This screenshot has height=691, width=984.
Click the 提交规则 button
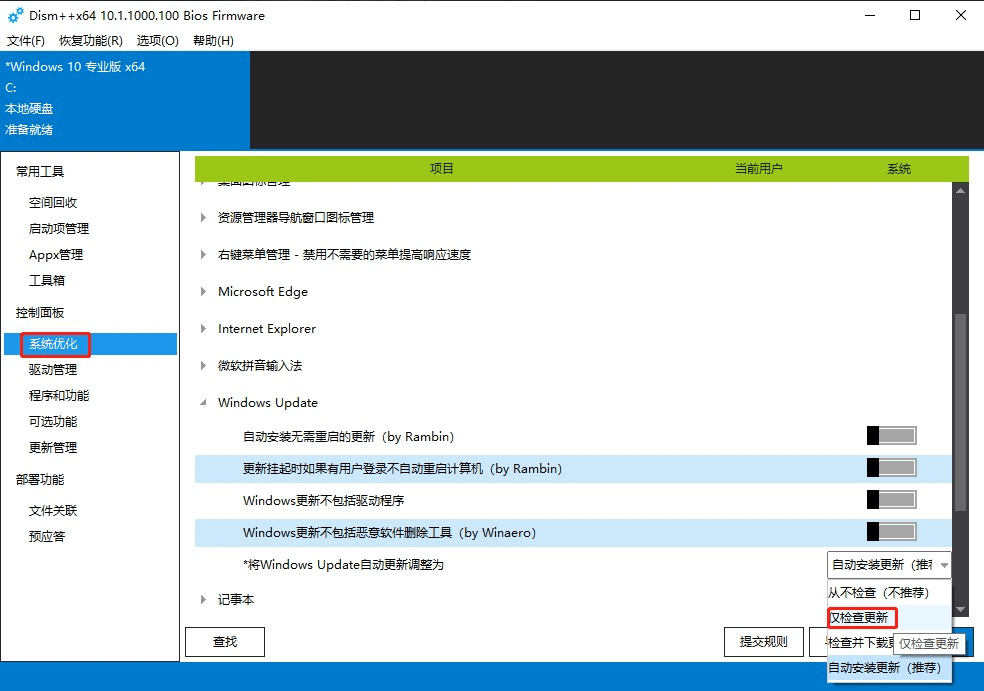click(763, 642)
